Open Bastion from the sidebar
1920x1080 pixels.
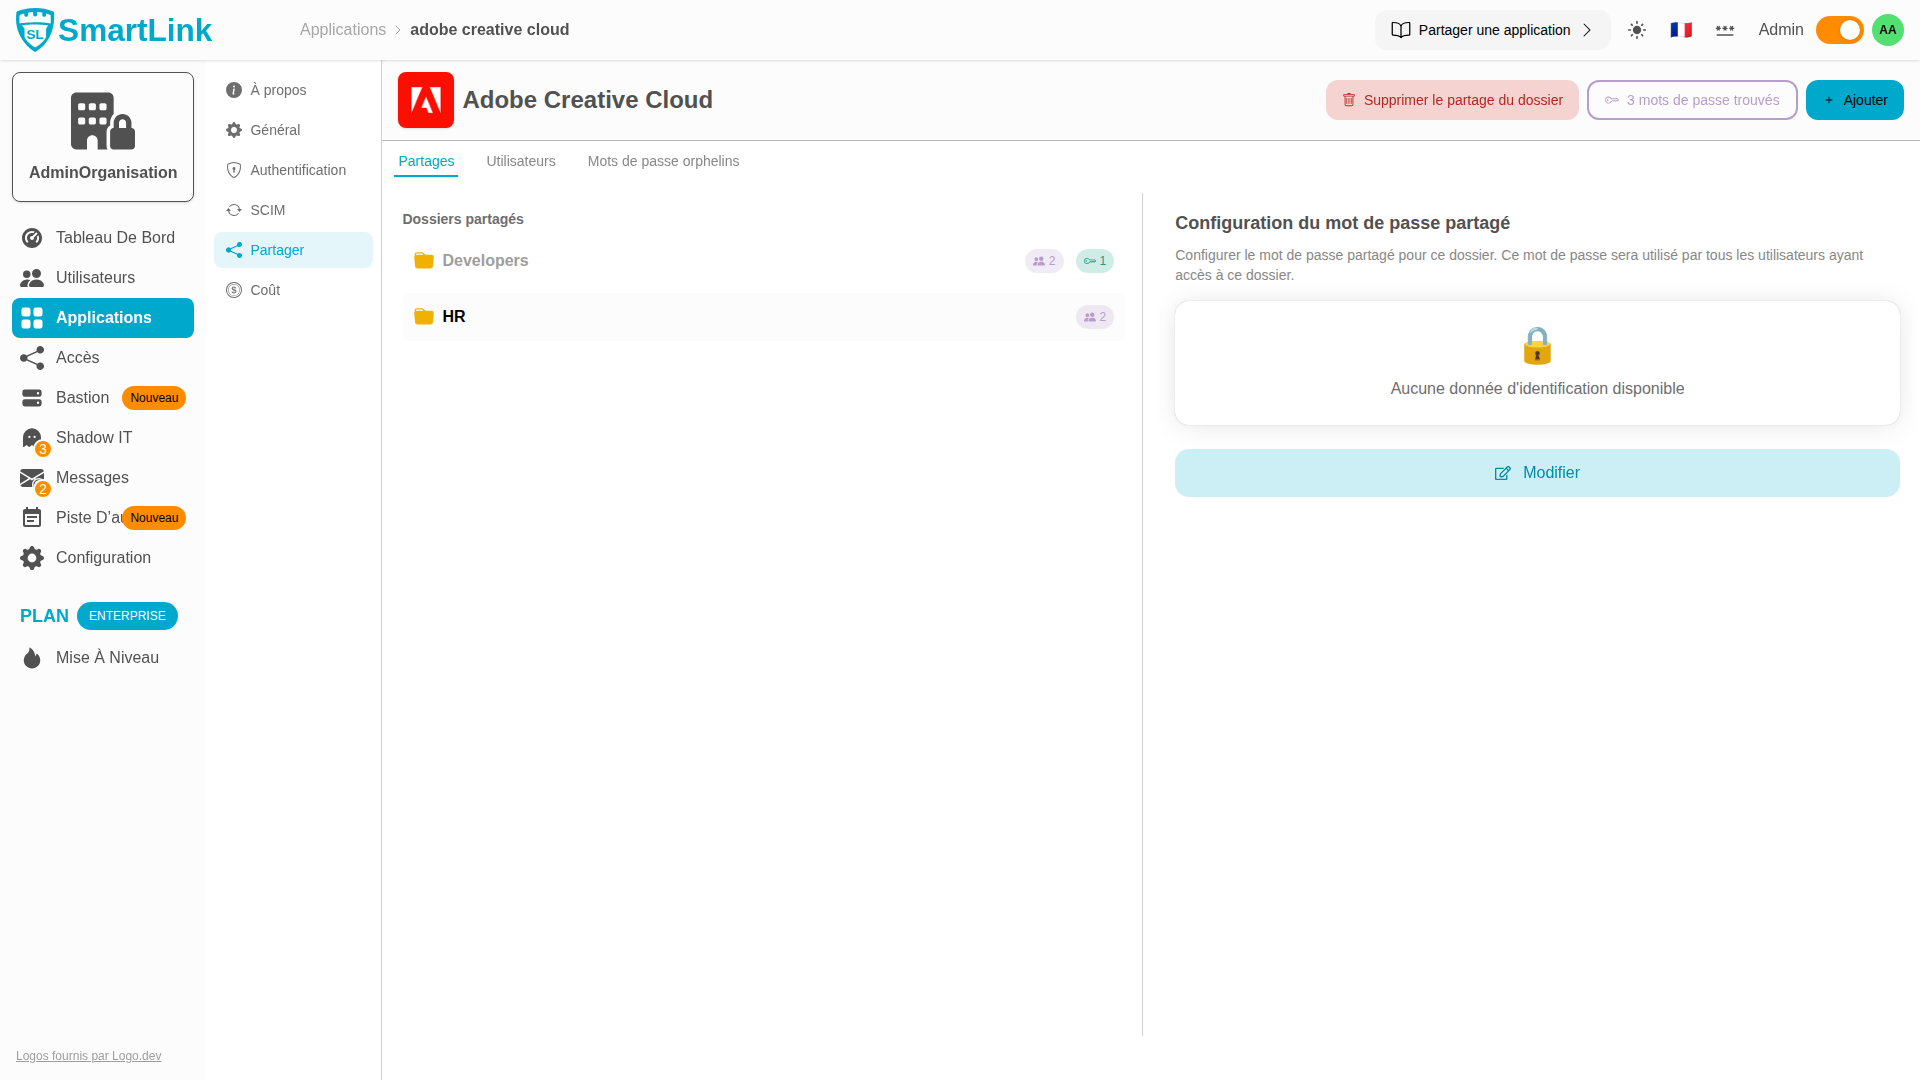pos(81,397)
